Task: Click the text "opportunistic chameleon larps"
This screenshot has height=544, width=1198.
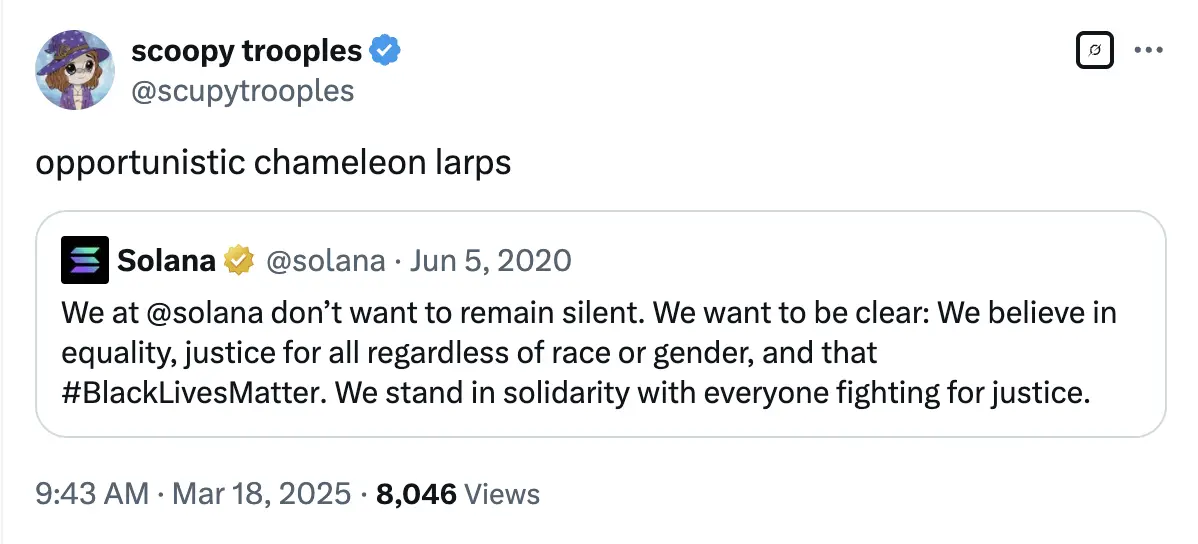Action: tap(273, 162)
